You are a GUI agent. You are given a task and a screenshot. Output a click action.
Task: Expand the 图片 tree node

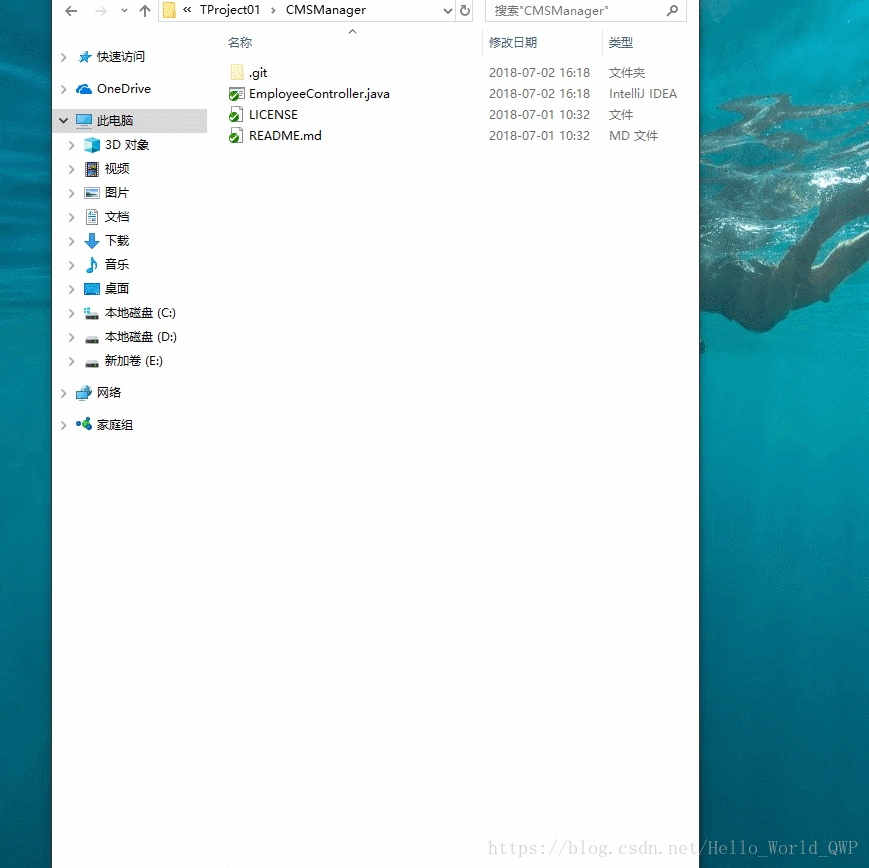tap(71, 193)
